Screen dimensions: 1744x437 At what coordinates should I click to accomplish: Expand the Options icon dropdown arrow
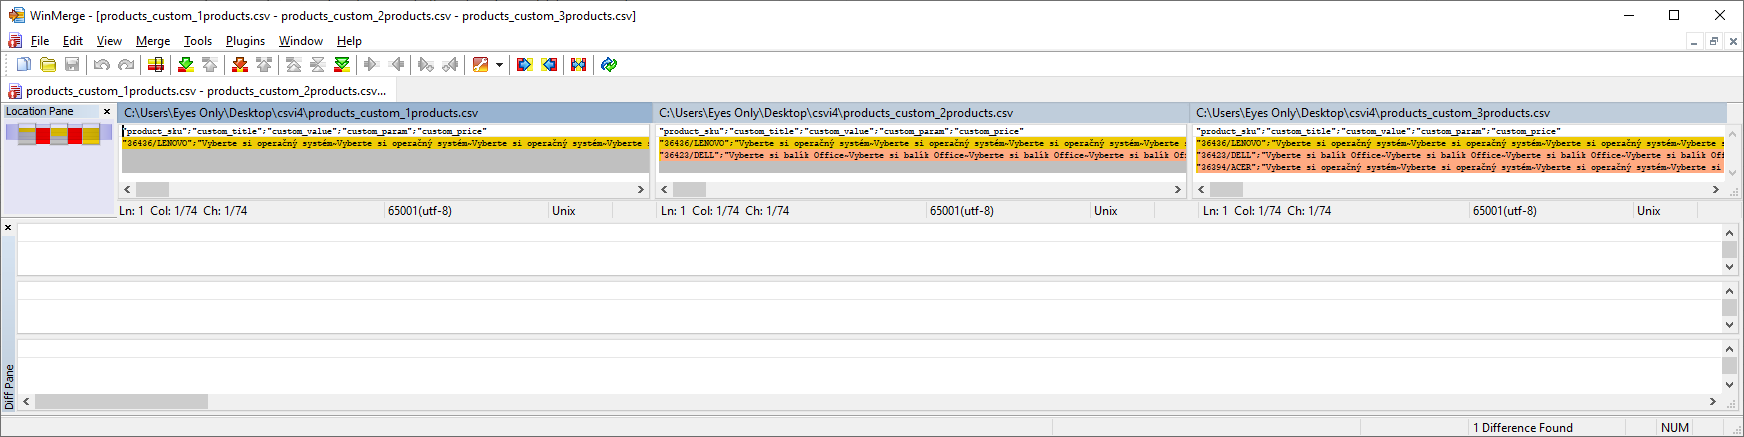tap(499, 65)
